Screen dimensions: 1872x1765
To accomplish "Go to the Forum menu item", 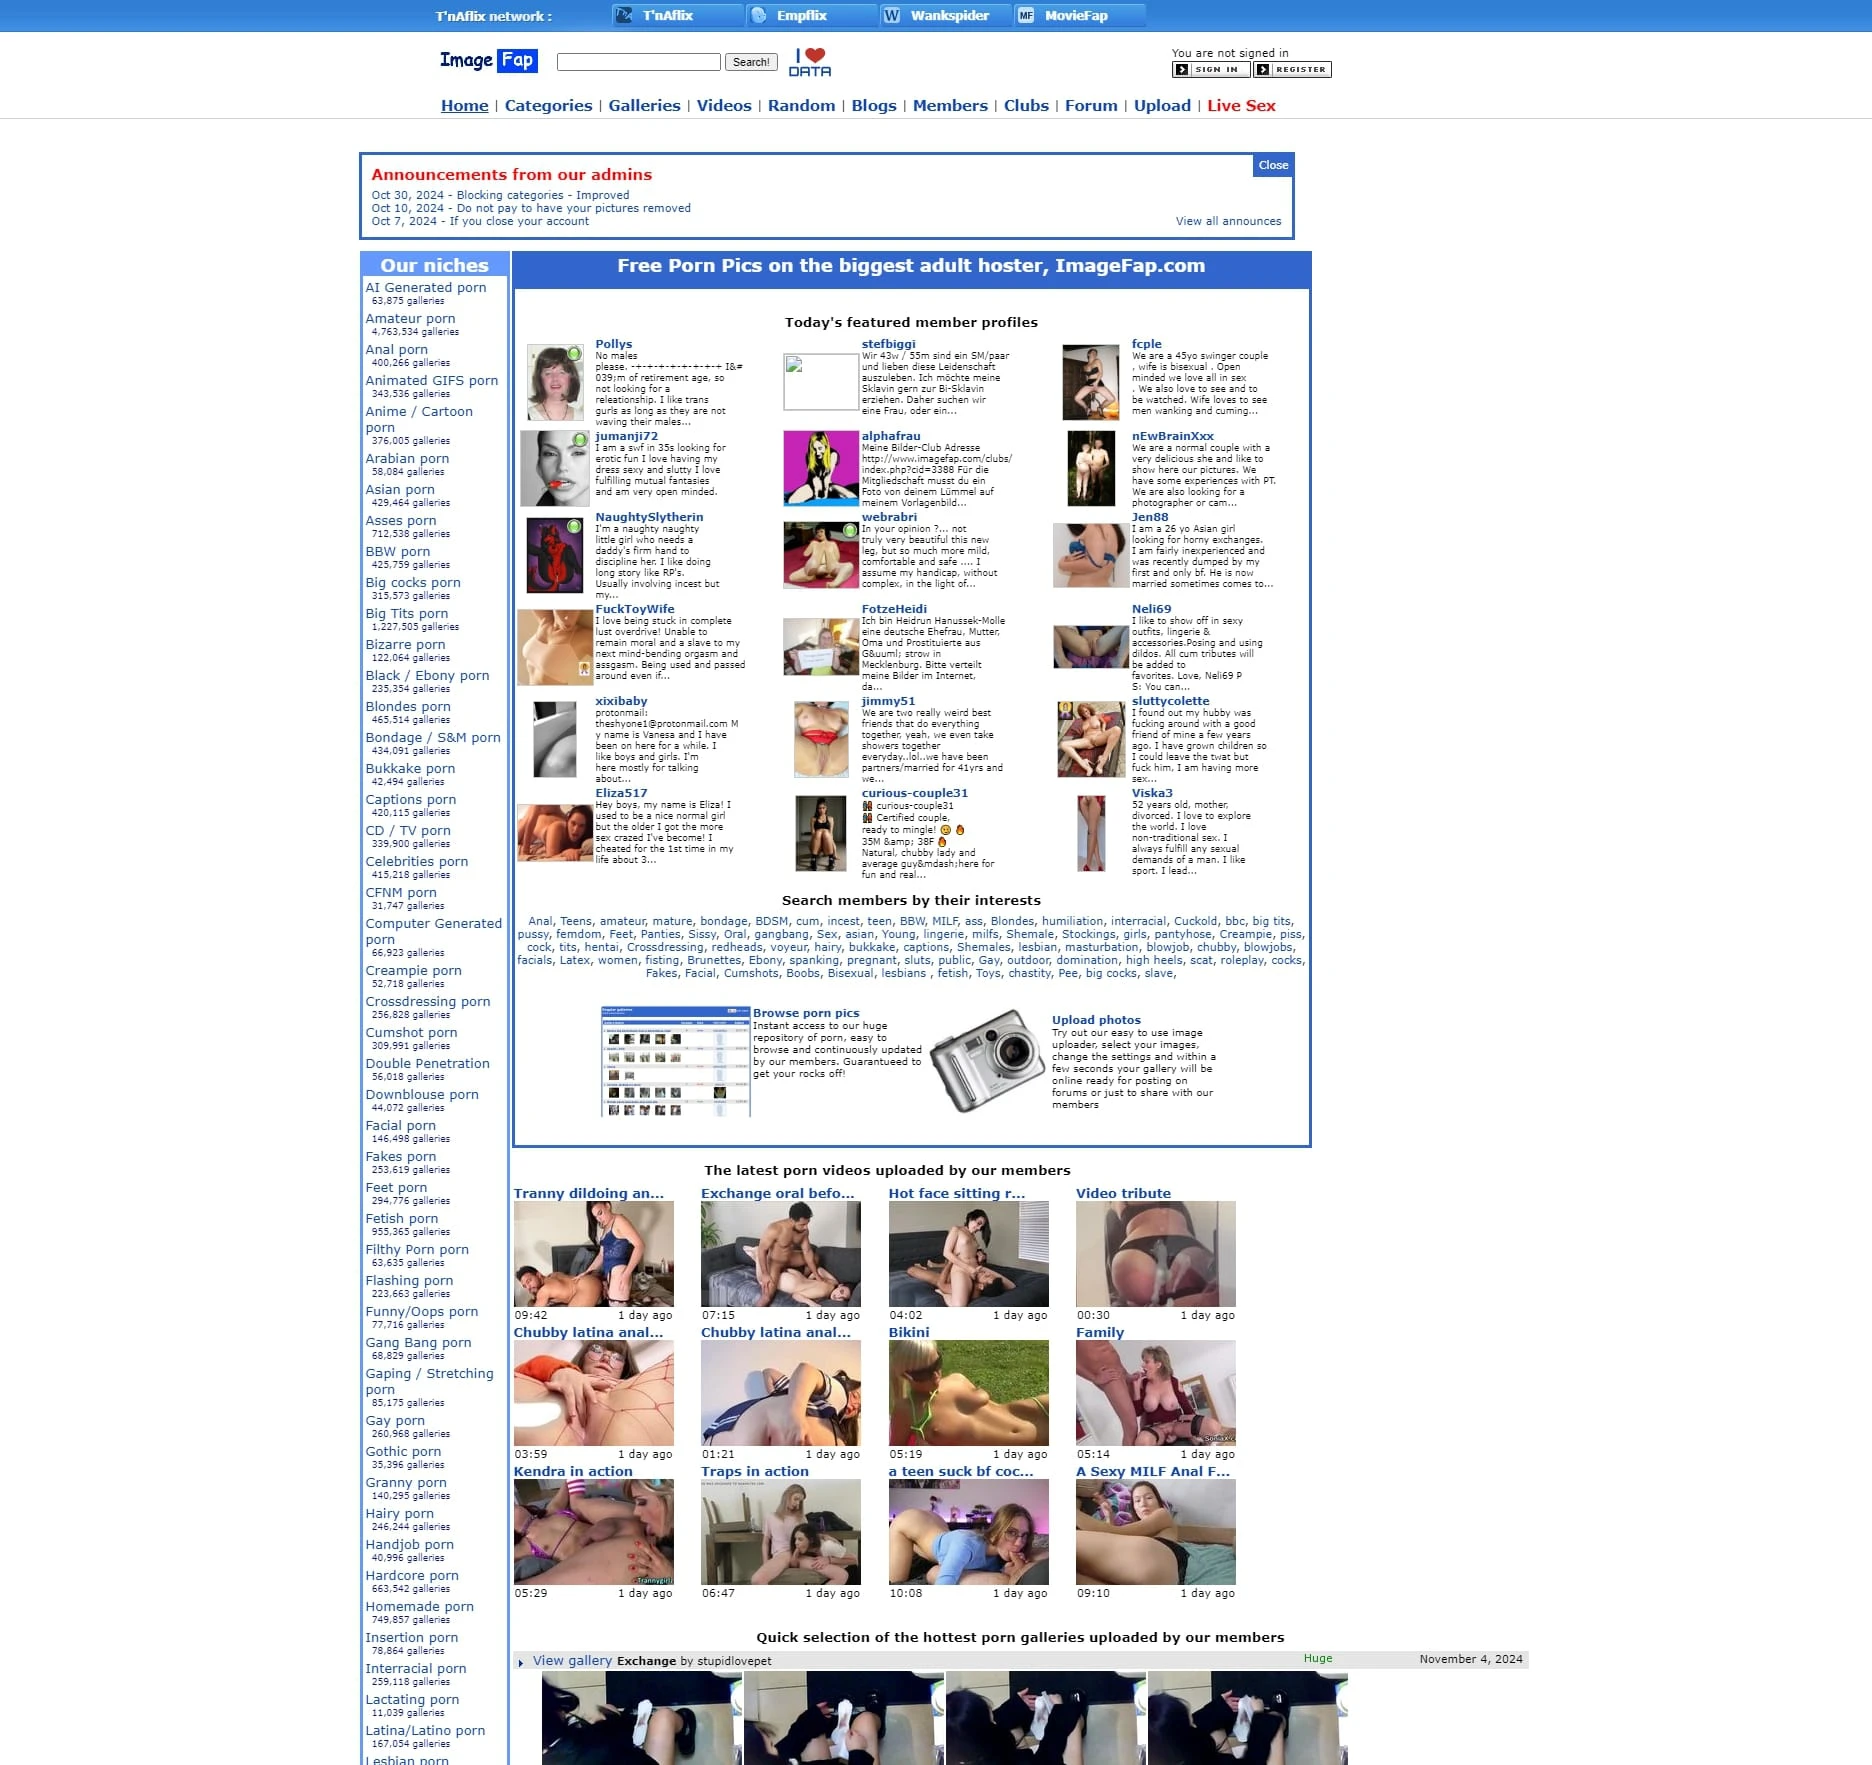I will [x=1090, y=106].
